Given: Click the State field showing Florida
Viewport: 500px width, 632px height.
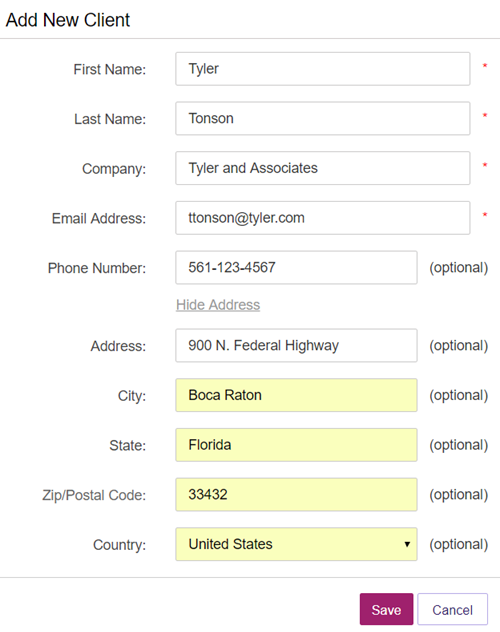Looking at the screenshot, I should (x=297, y=445).
